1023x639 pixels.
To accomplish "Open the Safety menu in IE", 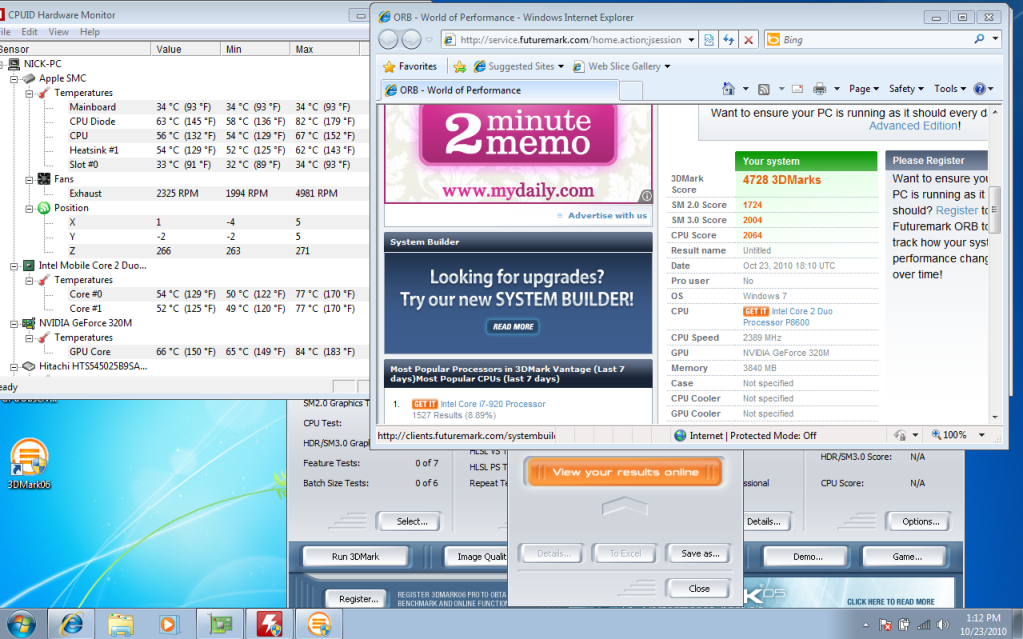I will 906,89.
